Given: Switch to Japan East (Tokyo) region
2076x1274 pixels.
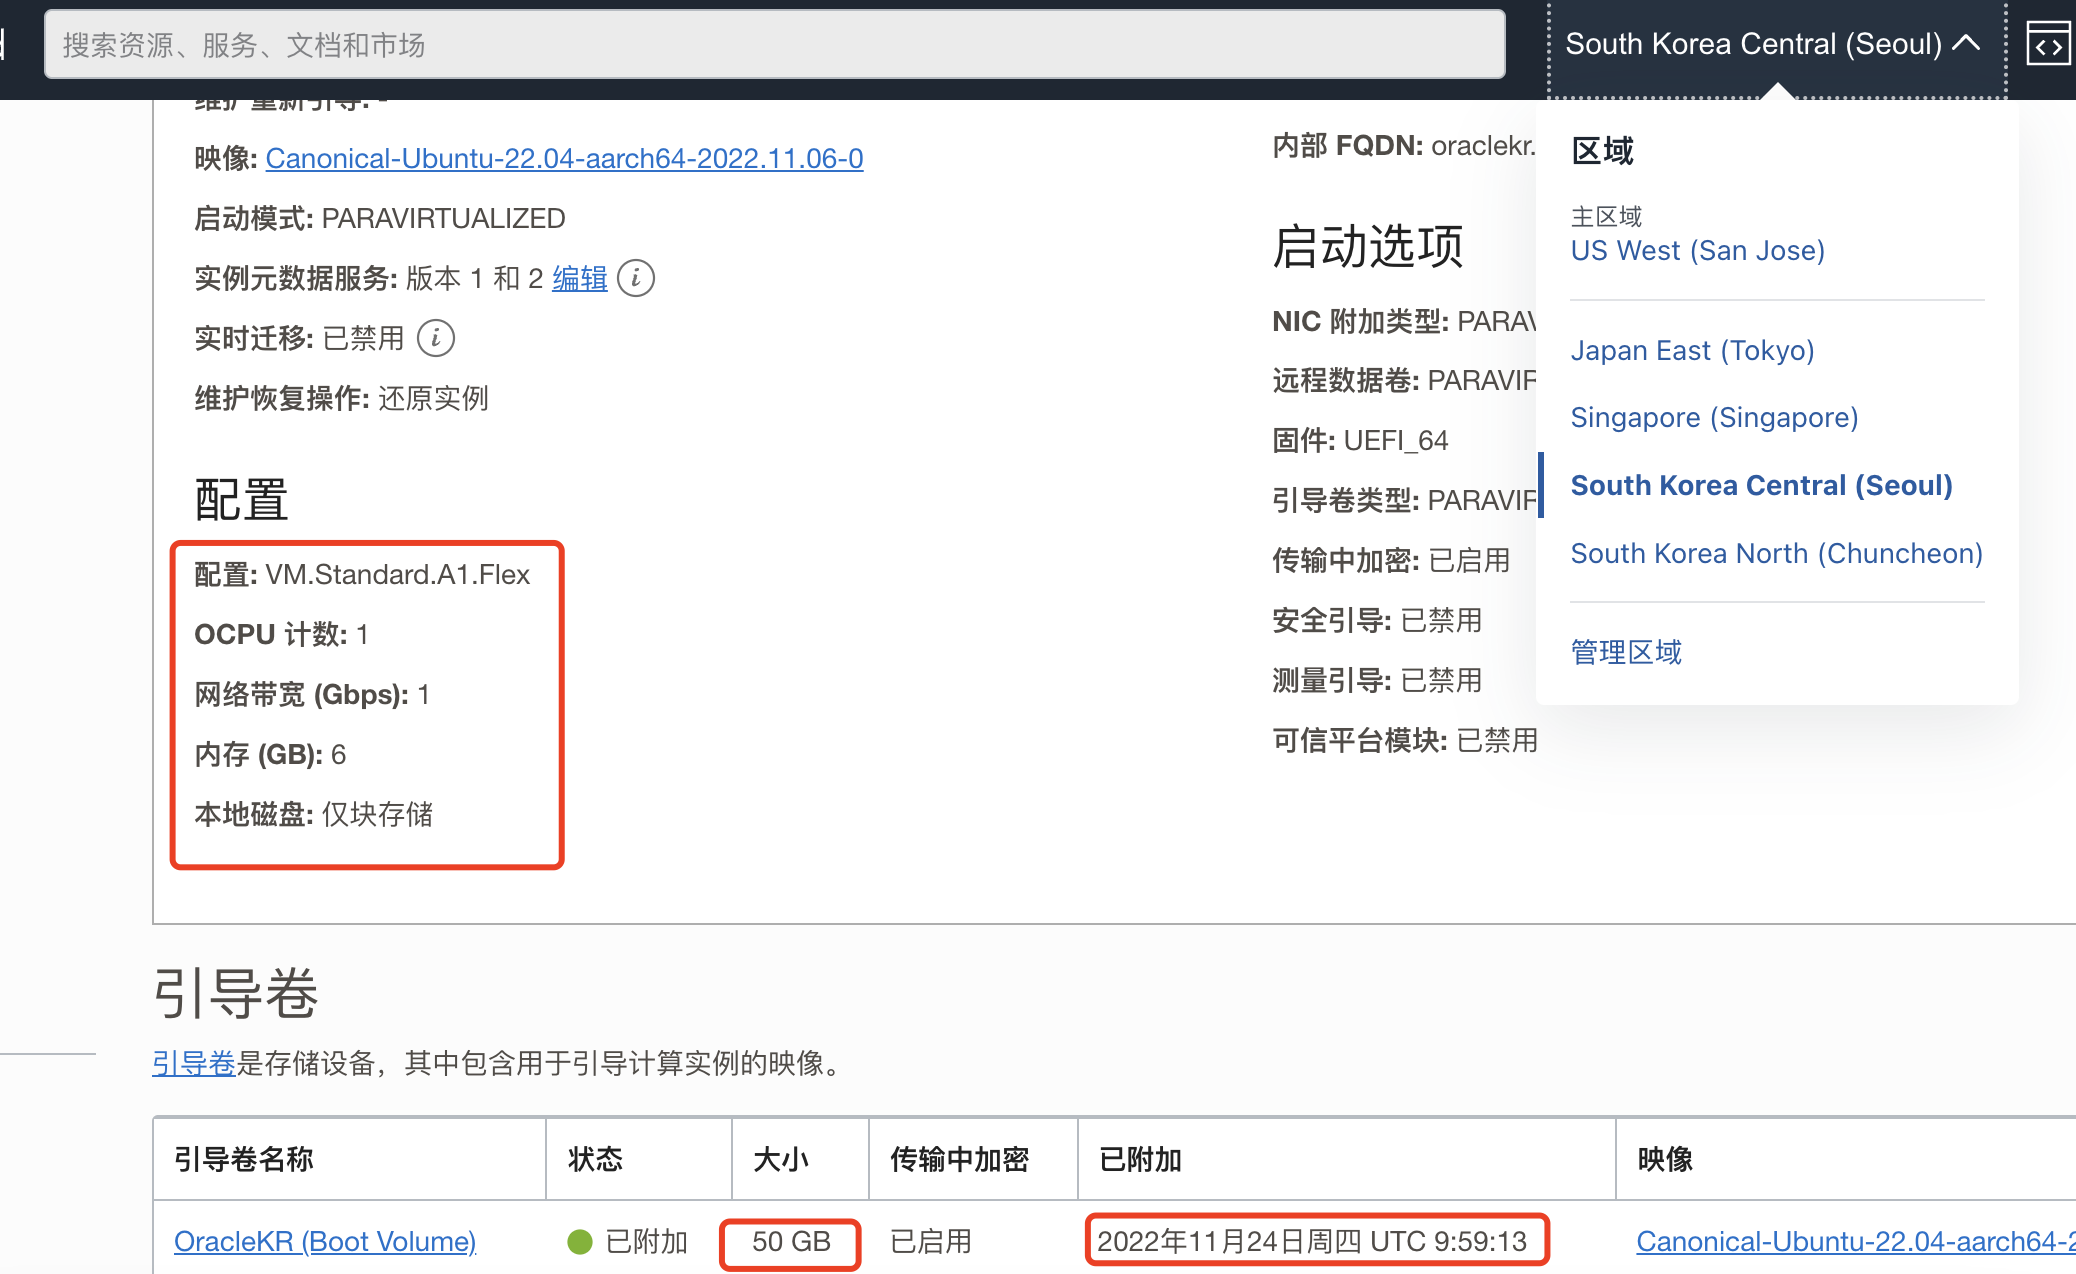Looking at the screenshot, I should pyautogui.click(x=1692, y=350).
